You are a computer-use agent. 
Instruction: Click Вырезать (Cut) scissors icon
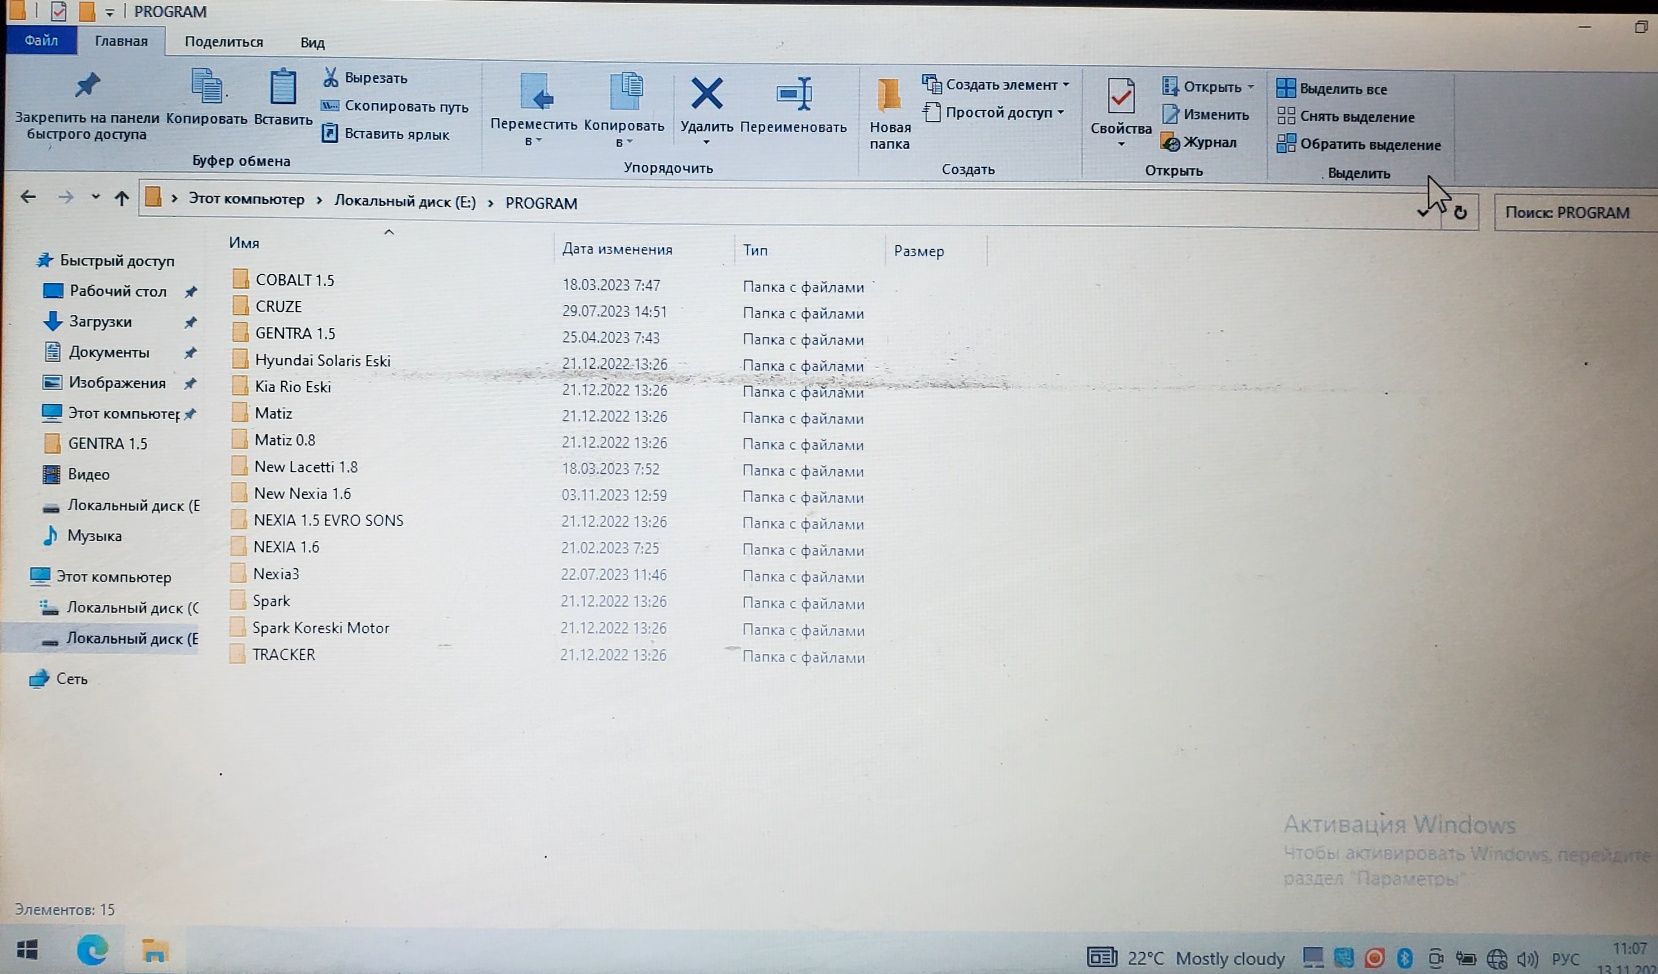[x=330, y=77]
